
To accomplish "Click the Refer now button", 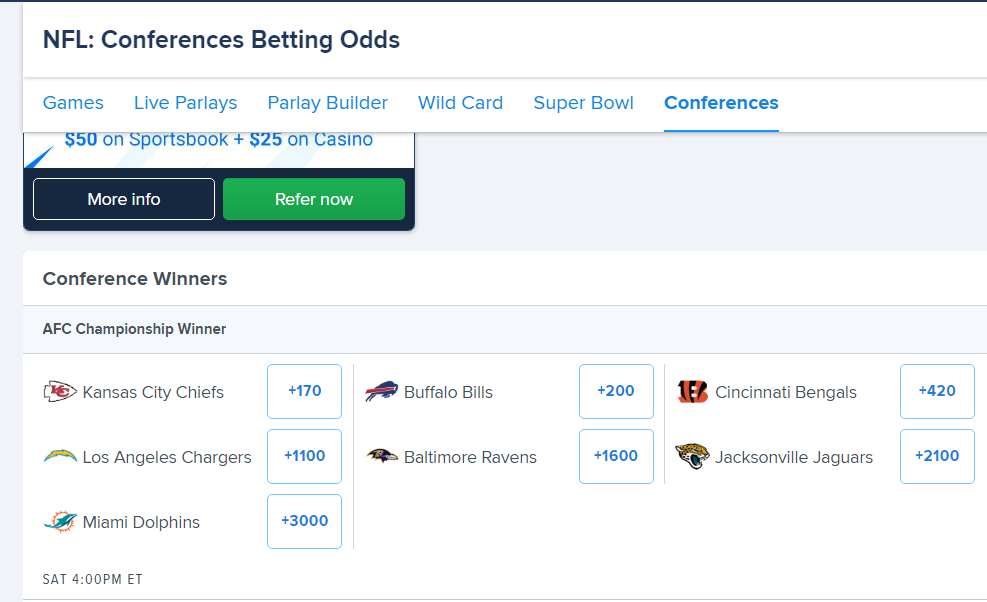I will [x=313, y=199].
